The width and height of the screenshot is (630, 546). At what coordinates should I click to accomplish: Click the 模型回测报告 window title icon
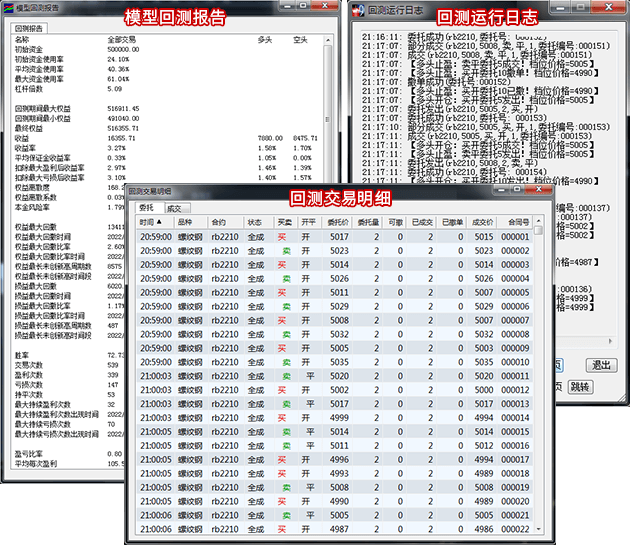tap(9, 7)
